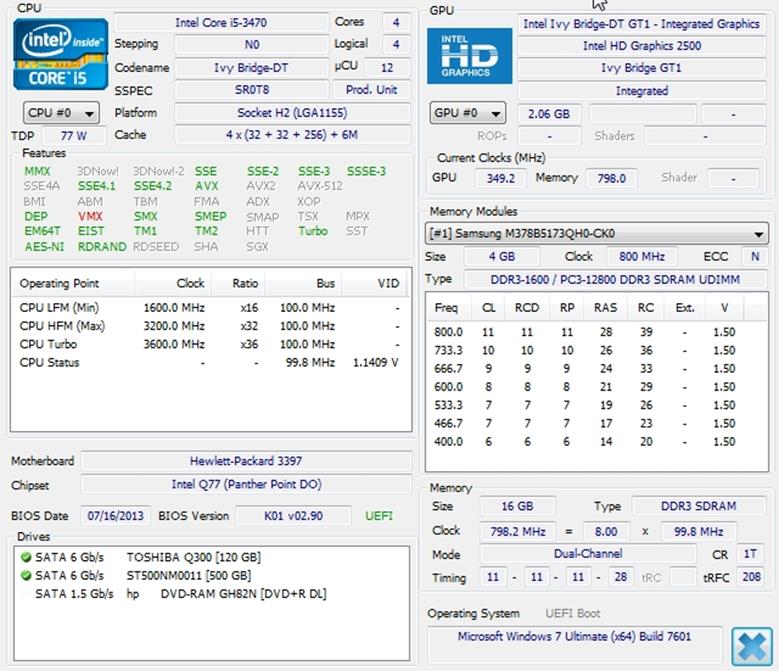Screen dimensions: 779x671
Task: Select the 800.0 frequency timing row
Action: coord(596,332)
